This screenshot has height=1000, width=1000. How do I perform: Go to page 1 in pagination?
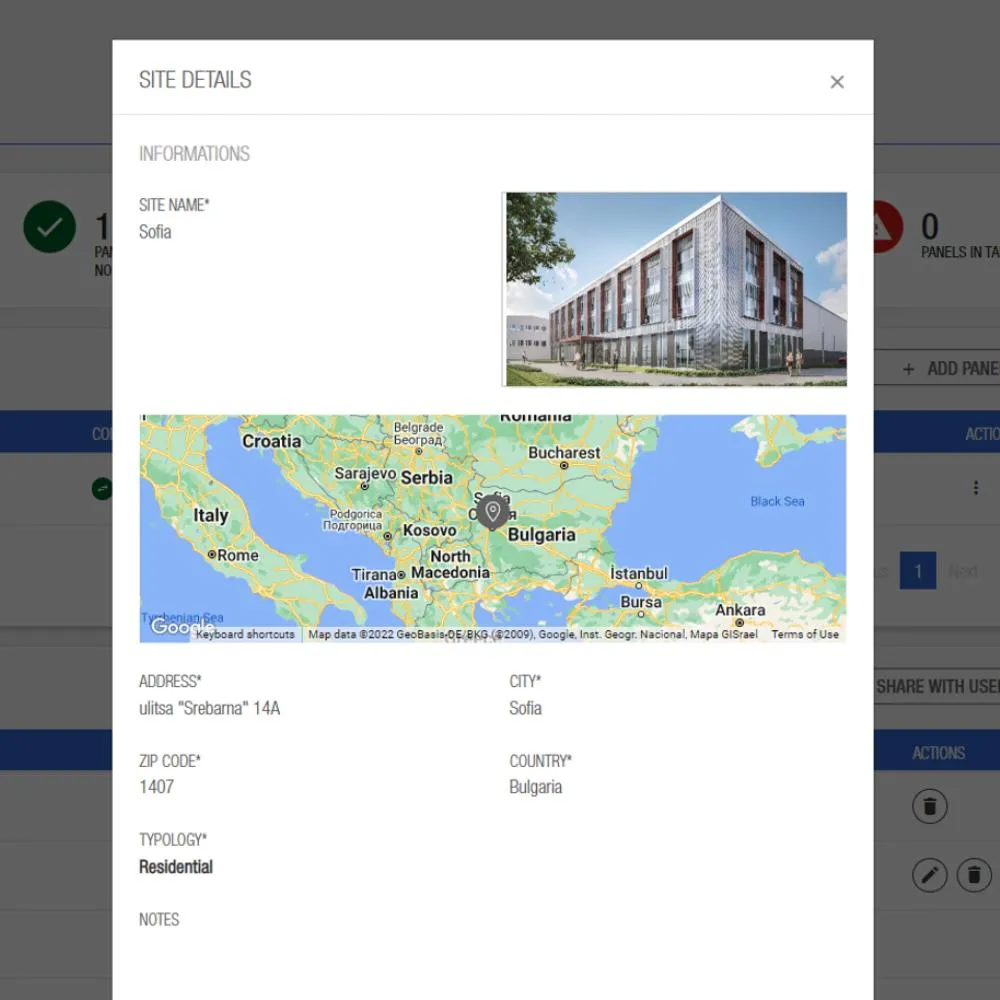coord(918,570)
